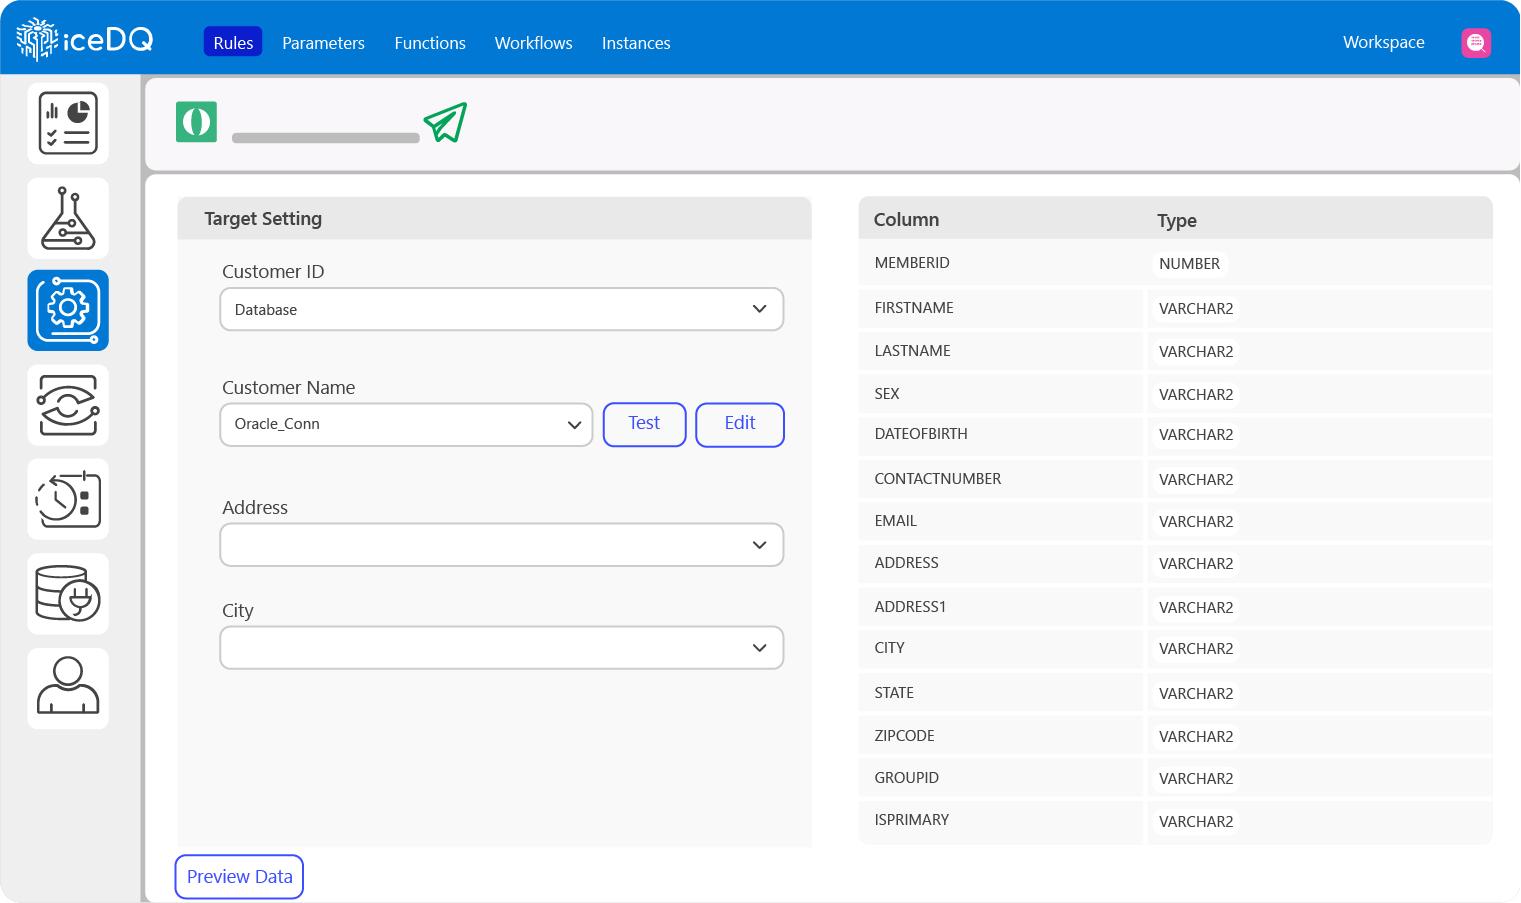1521x903 pixels.
Task: Open the Address dropdown
Action: tap(501, 545)
